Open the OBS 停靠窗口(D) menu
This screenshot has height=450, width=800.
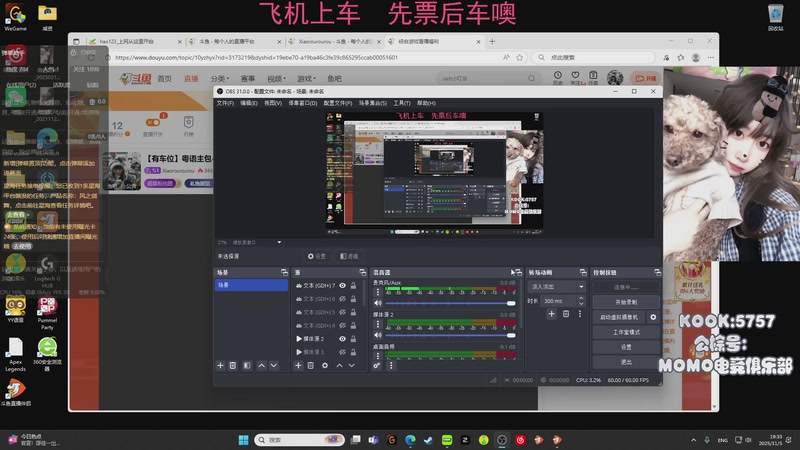pyautogui.click(x=303, y=103)
